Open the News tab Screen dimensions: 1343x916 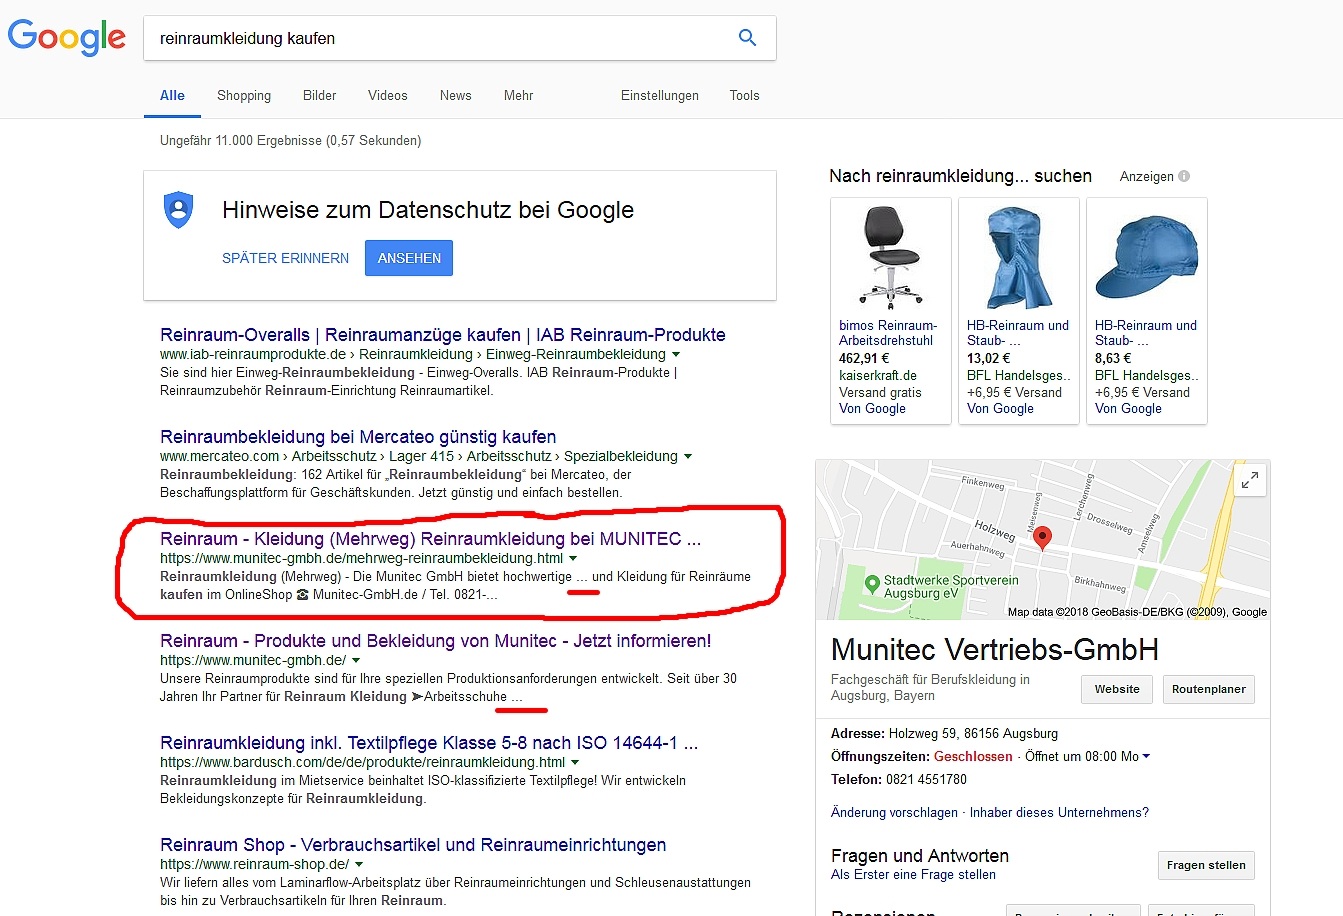click(455, 96)
